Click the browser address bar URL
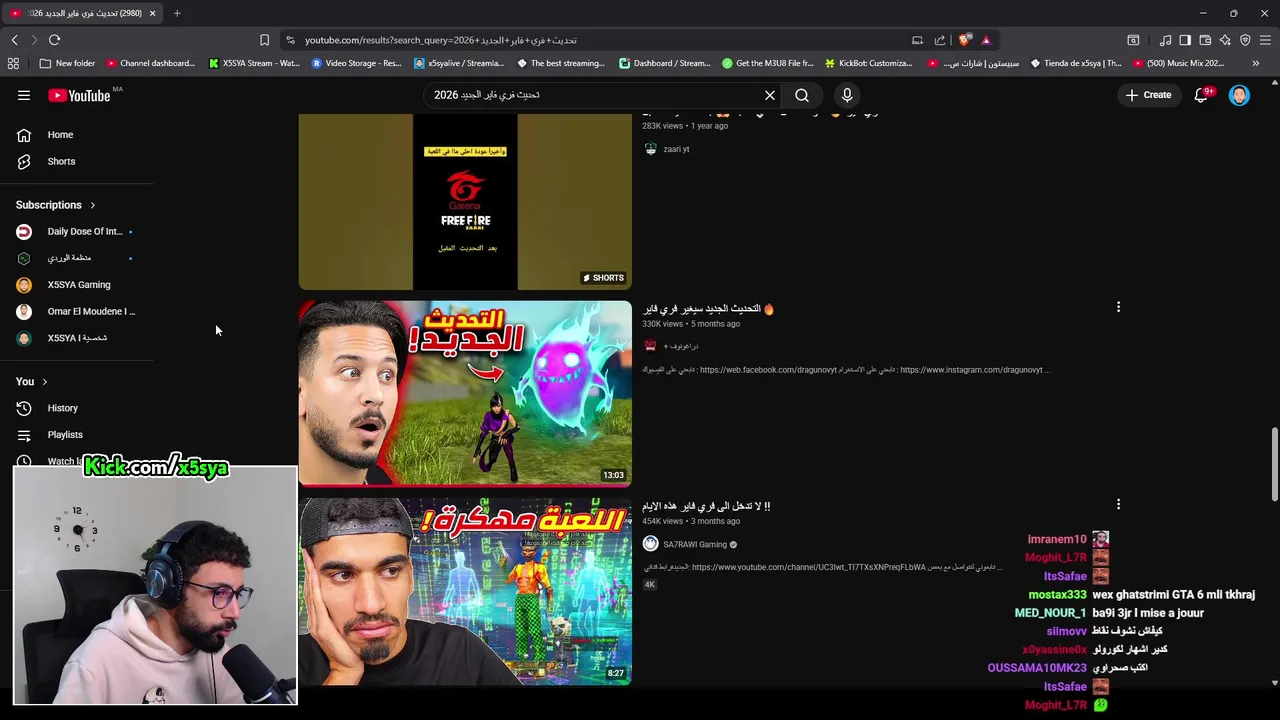The height and width of the screenshot is (720, 1280). point(441,40)
